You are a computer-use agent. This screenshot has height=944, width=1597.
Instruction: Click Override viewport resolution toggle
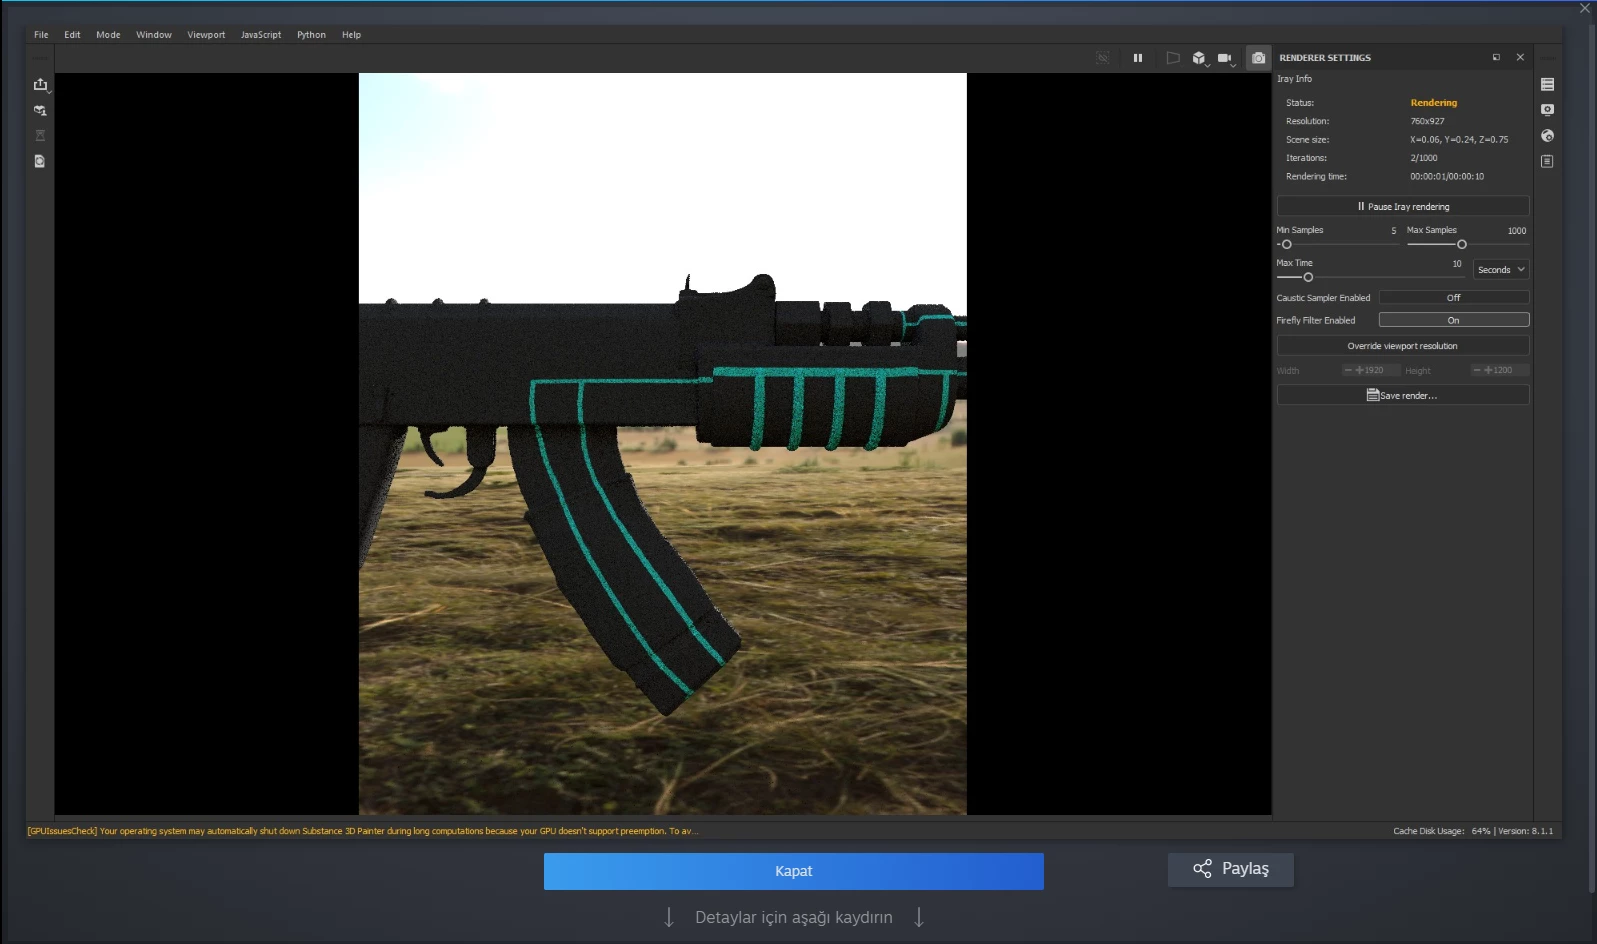pos(1403,346)
